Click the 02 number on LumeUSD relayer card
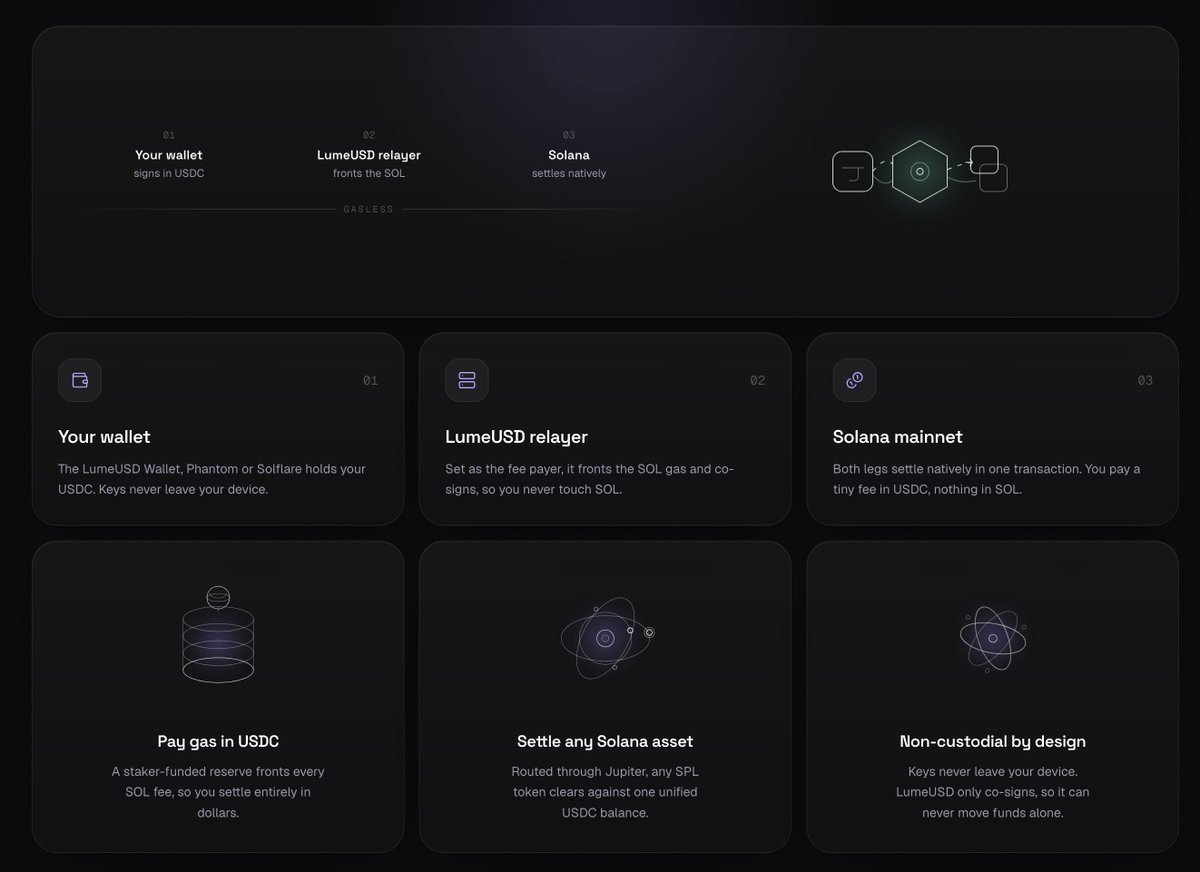 [x=757, y=381]
